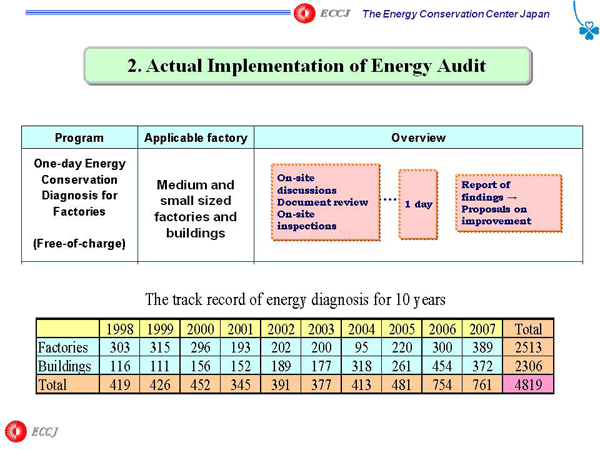Screen dimensions: 600x450
Task: Select the Buildings 2002 value '189'
Action: click(281, 366)
